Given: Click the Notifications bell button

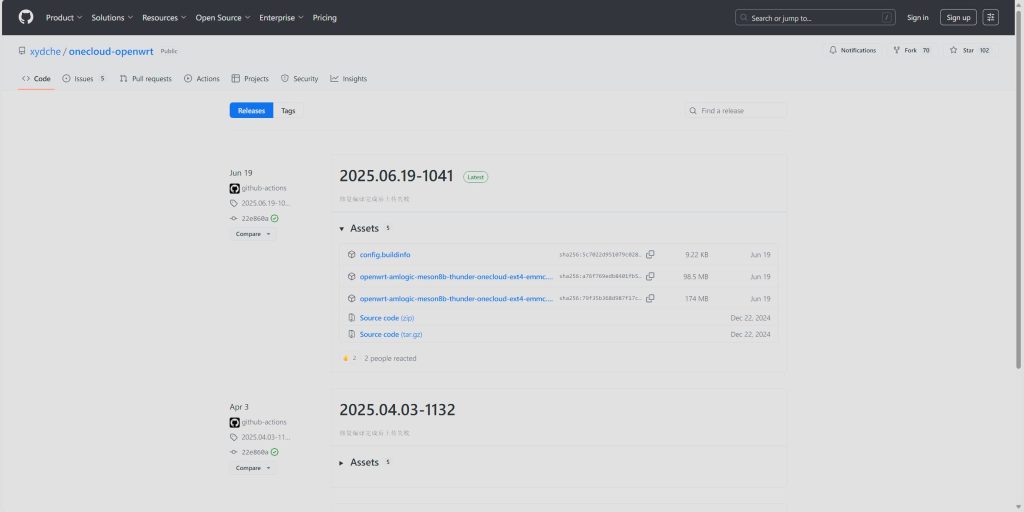Looking at the screenshot, I should point(853,50).
